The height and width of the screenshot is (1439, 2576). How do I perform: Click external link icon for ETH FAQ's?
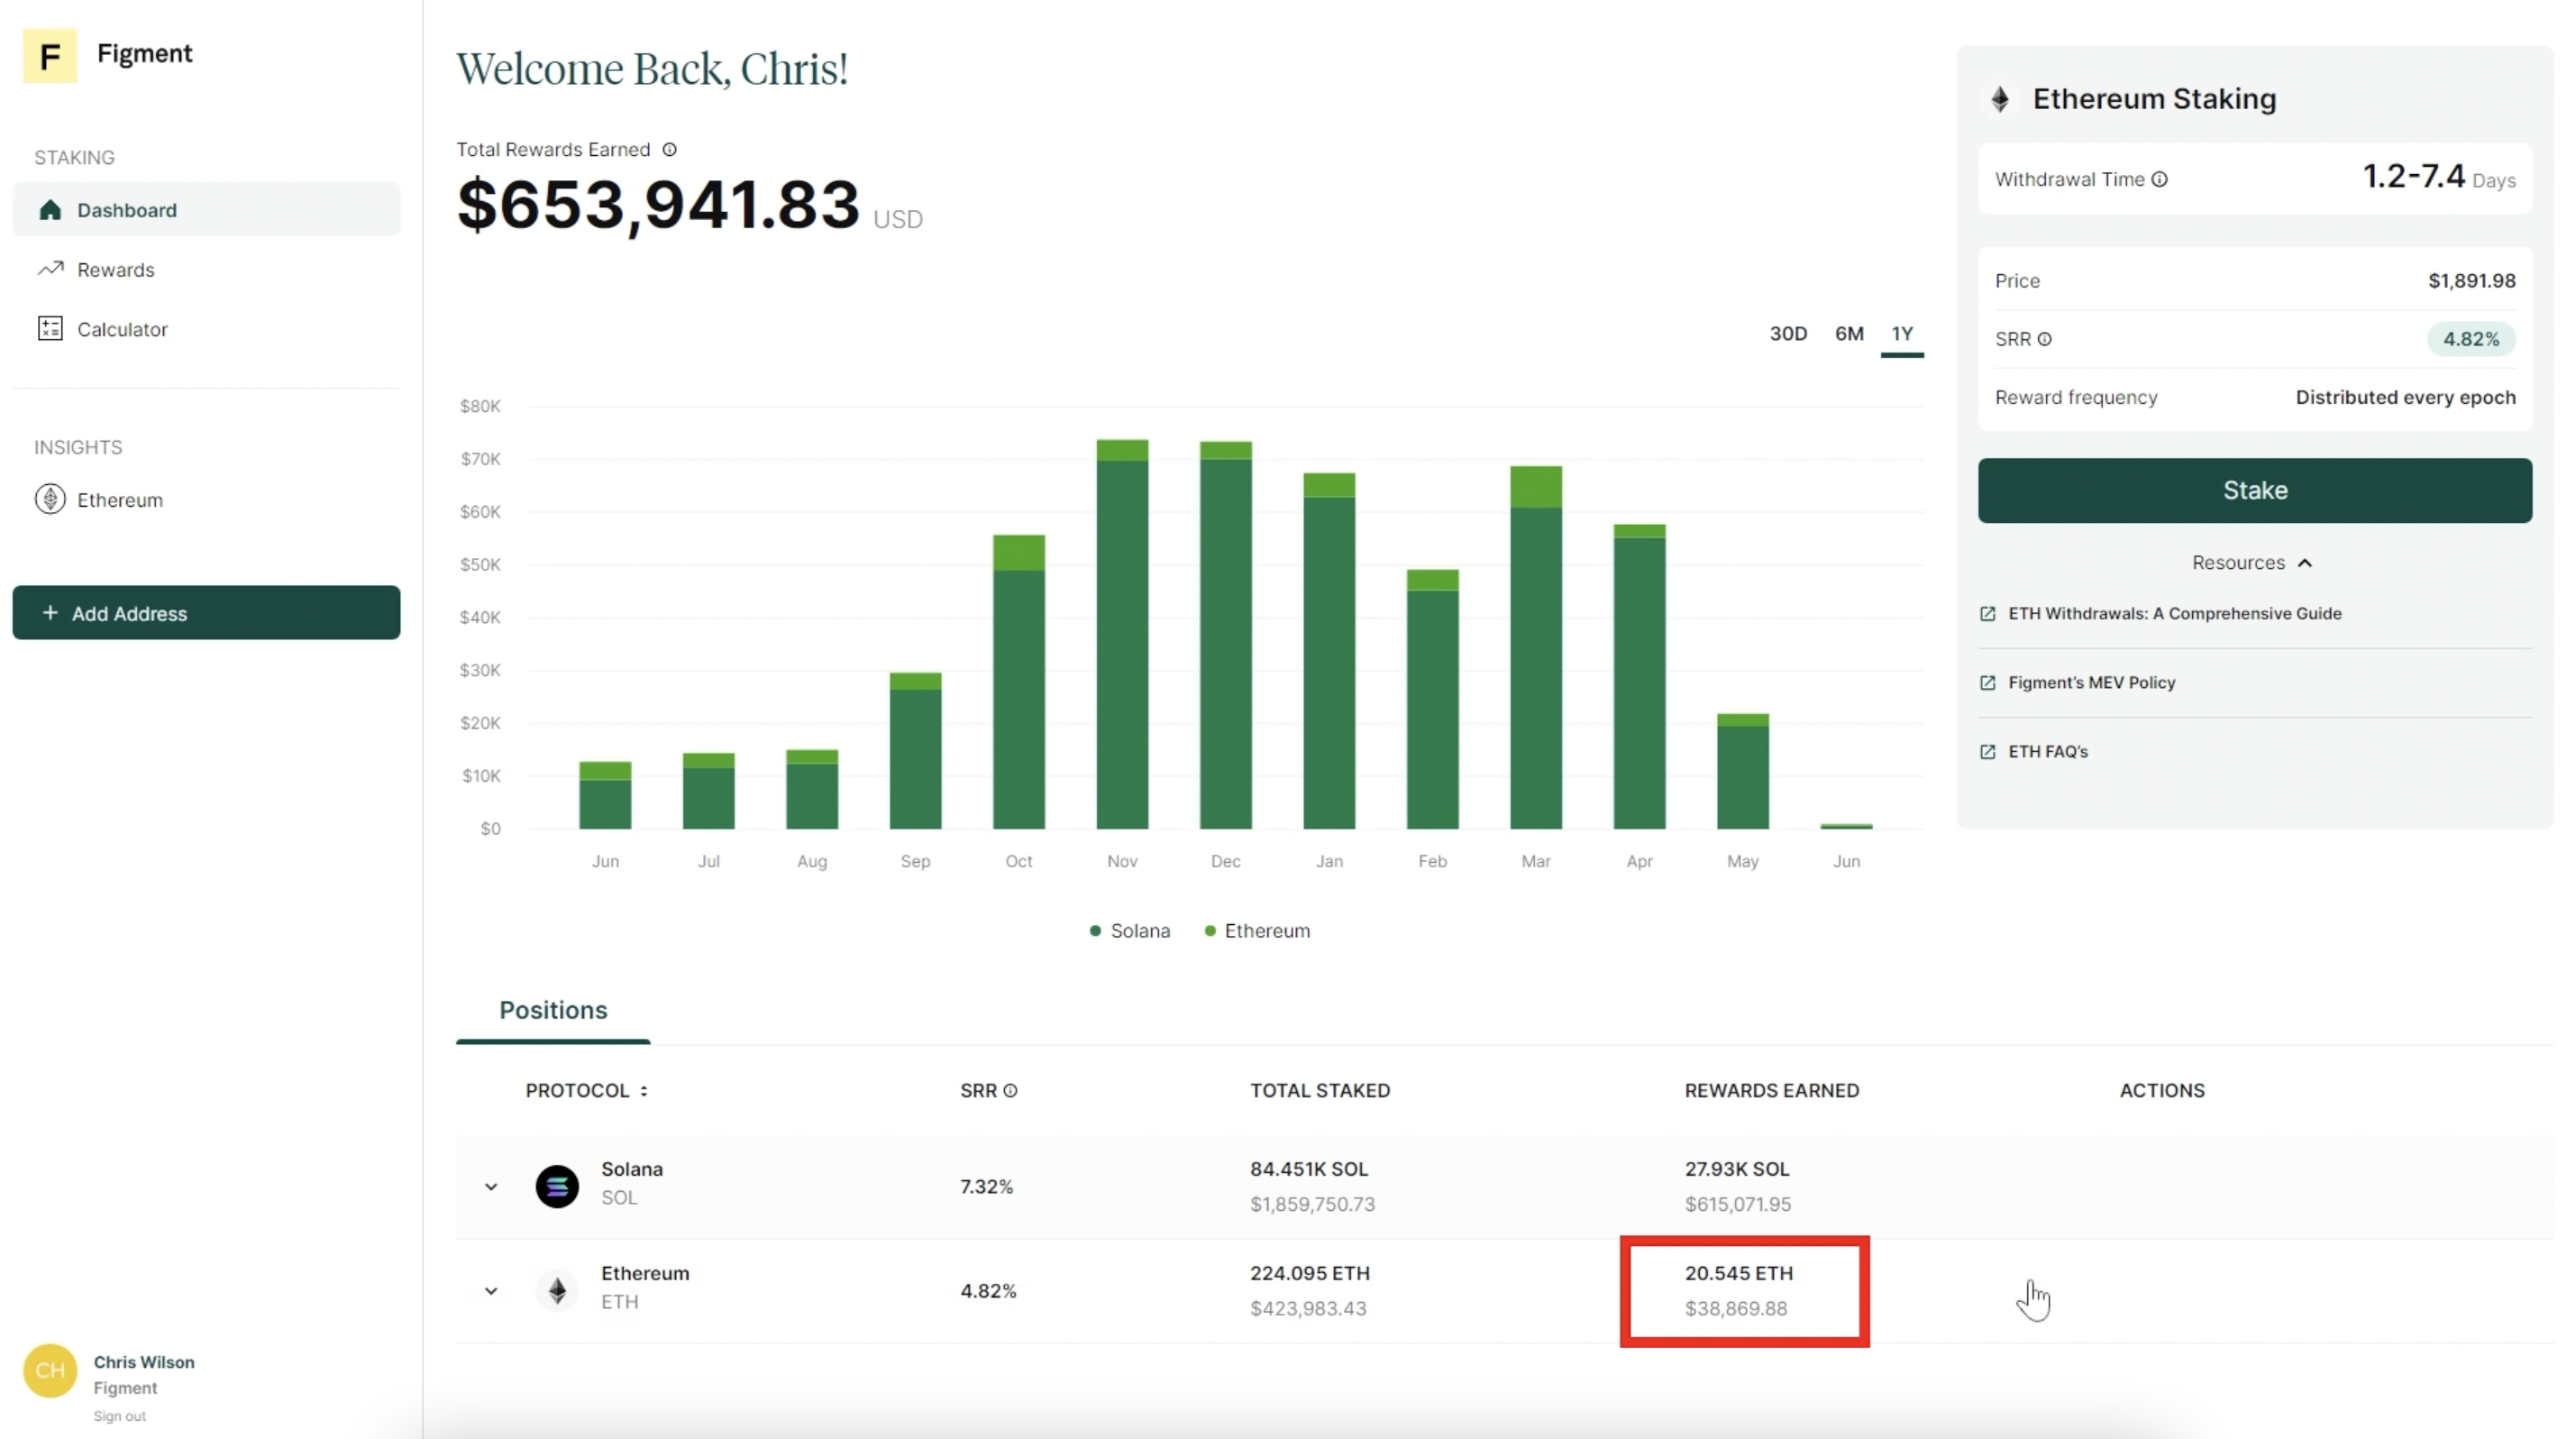tap(1988, 752)
